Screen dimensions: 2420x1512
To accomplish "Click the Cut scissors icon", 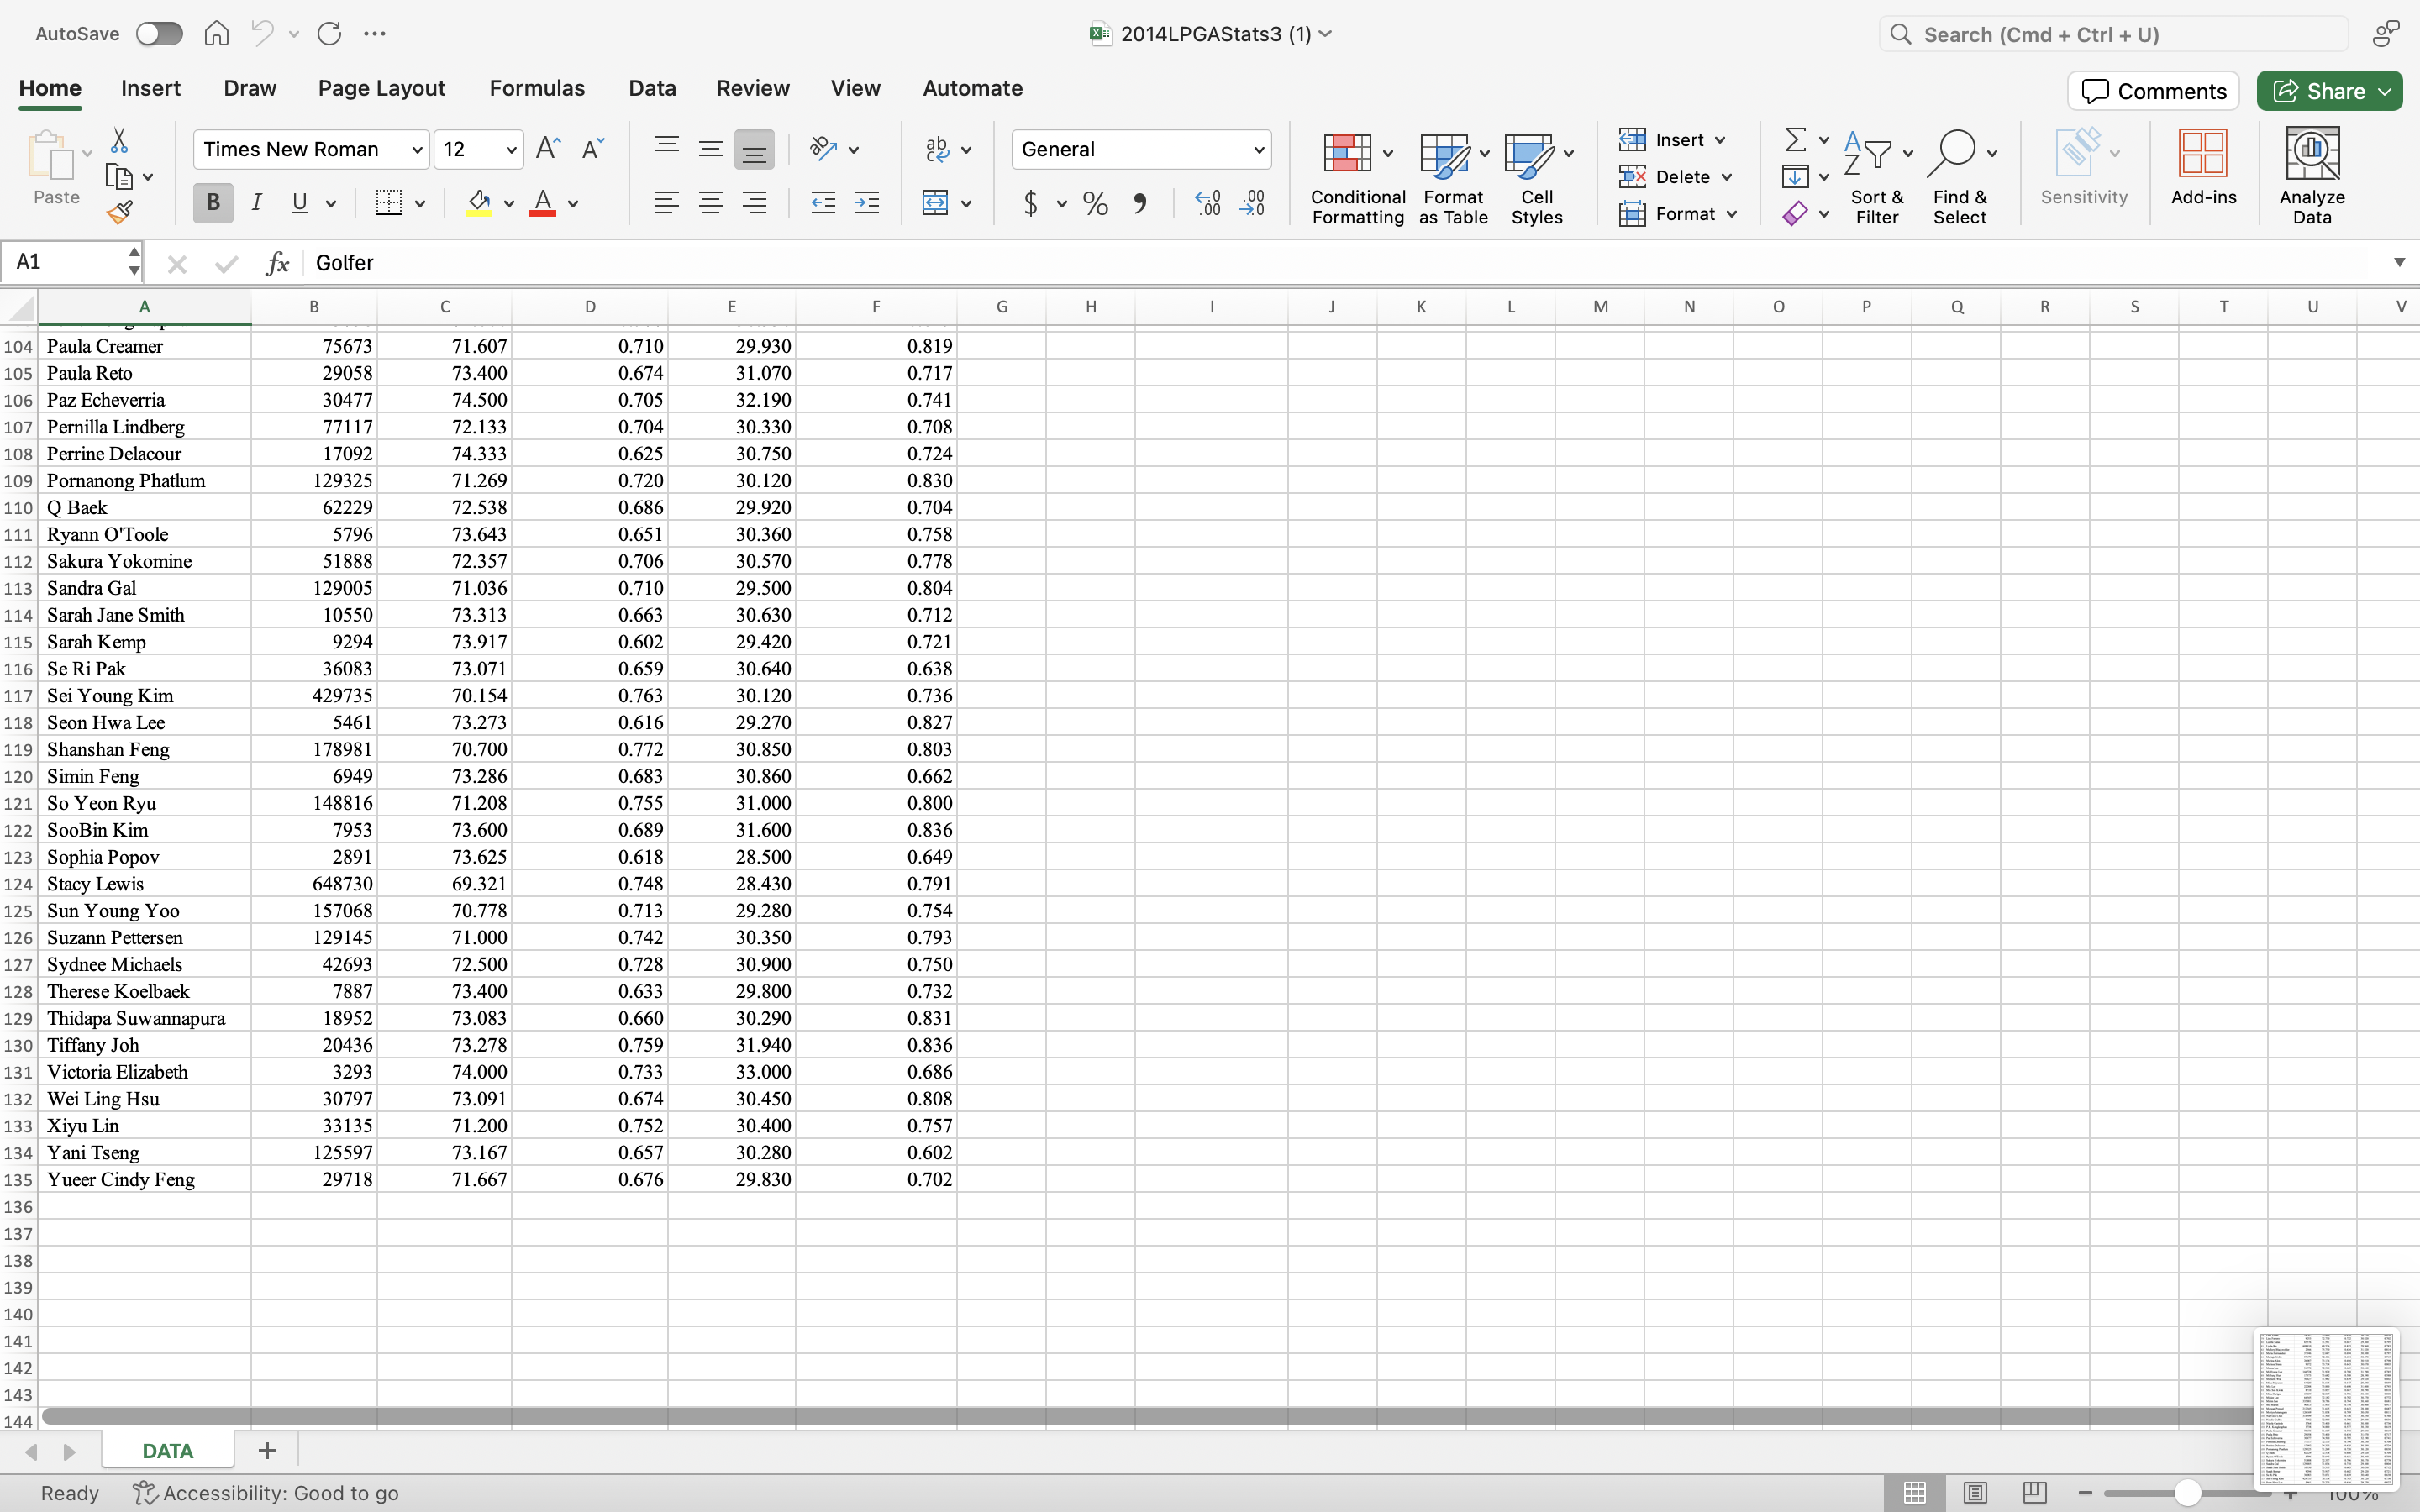I will pos(119,140).
